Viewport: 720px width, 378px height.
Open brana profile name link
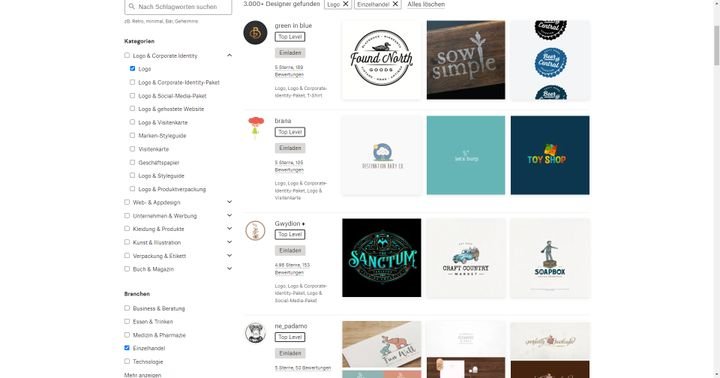coord(283,121)
